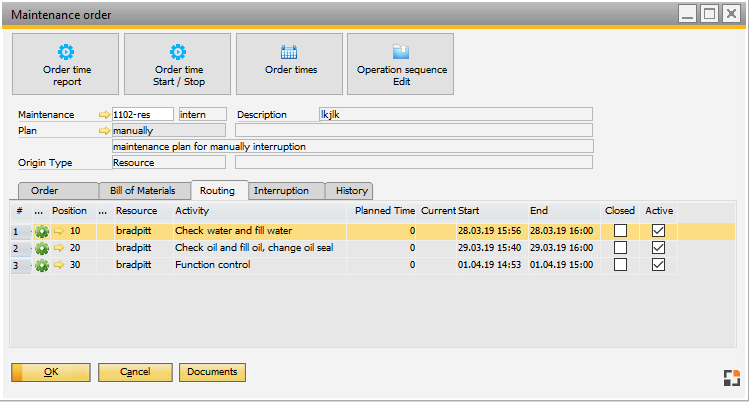Check Closed box for Check water activity
Viewport: 749px width, 402px height.
[x=621, y=232]
